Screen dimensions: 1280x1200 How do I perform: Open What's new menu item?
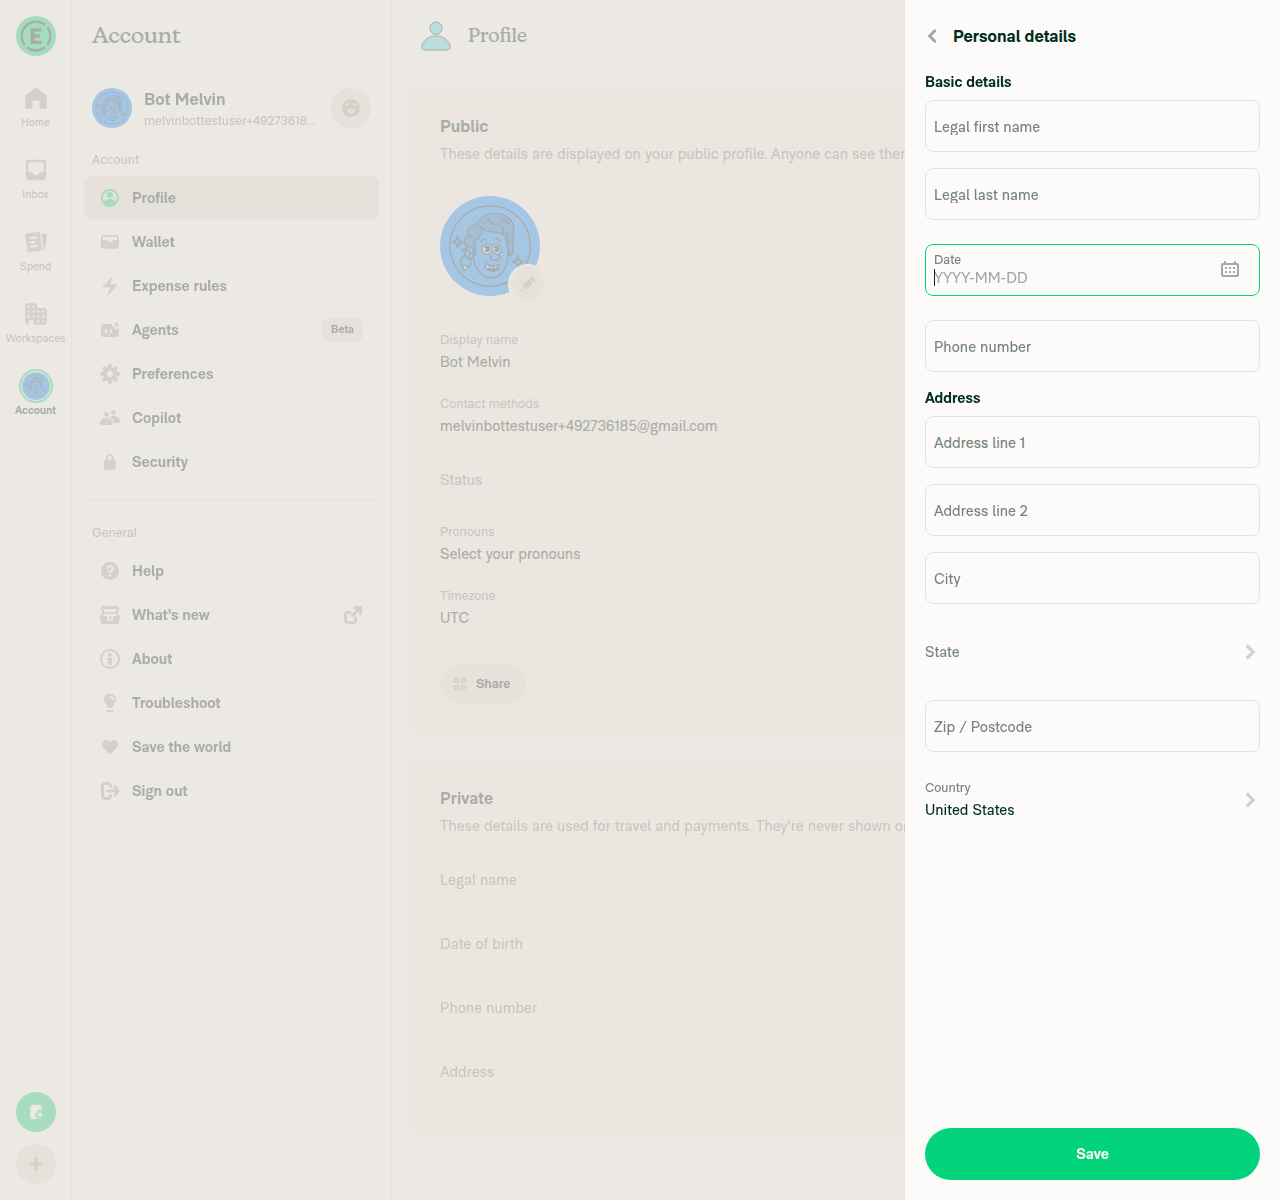231,615
